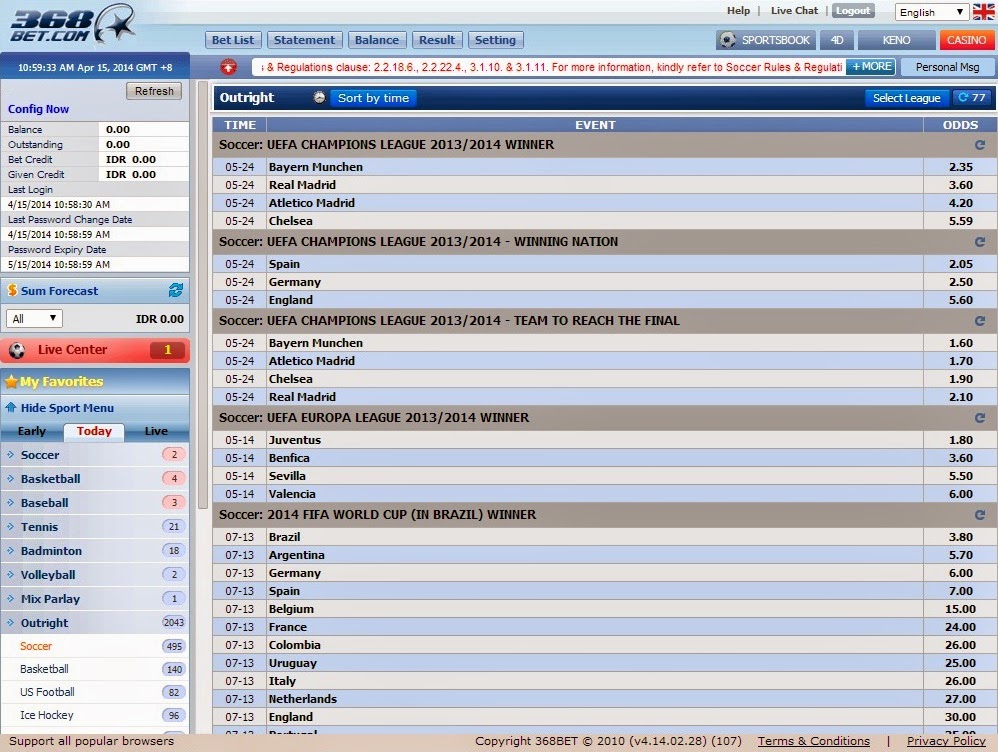The width and height of the screenshot is (998, 752).
Task: Open the Setting menu
Action: click(x=495, y=40)
